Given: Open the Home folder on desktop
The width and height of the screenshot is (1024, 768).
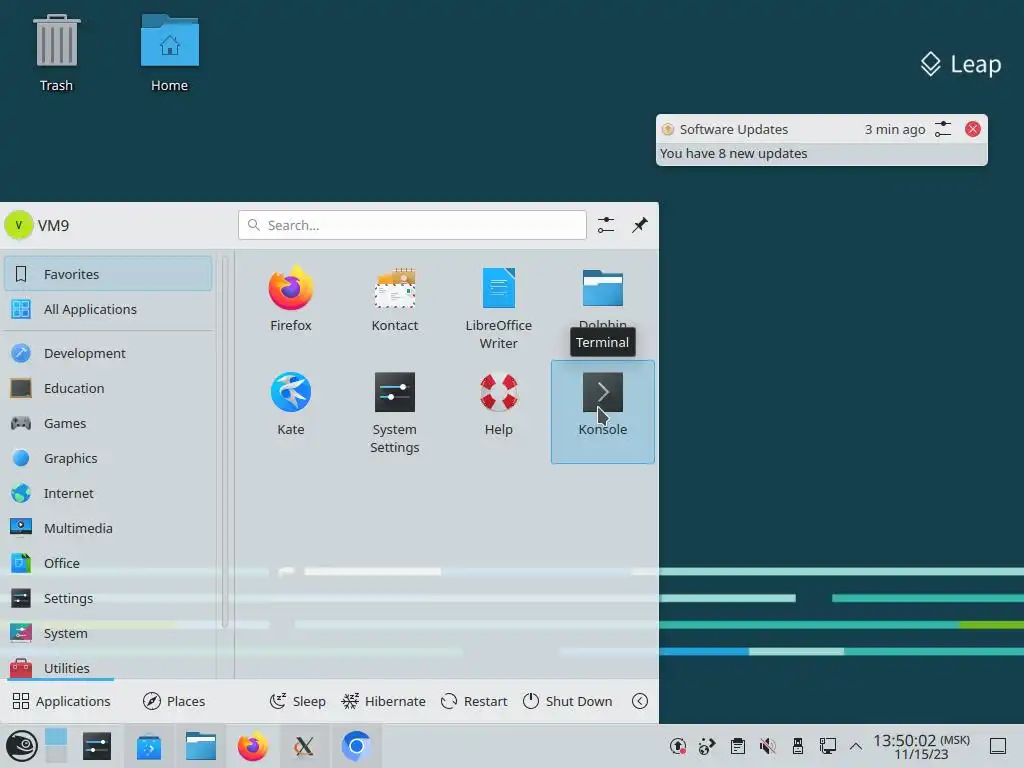Looking at the screenshot, I should coord(169,54).
